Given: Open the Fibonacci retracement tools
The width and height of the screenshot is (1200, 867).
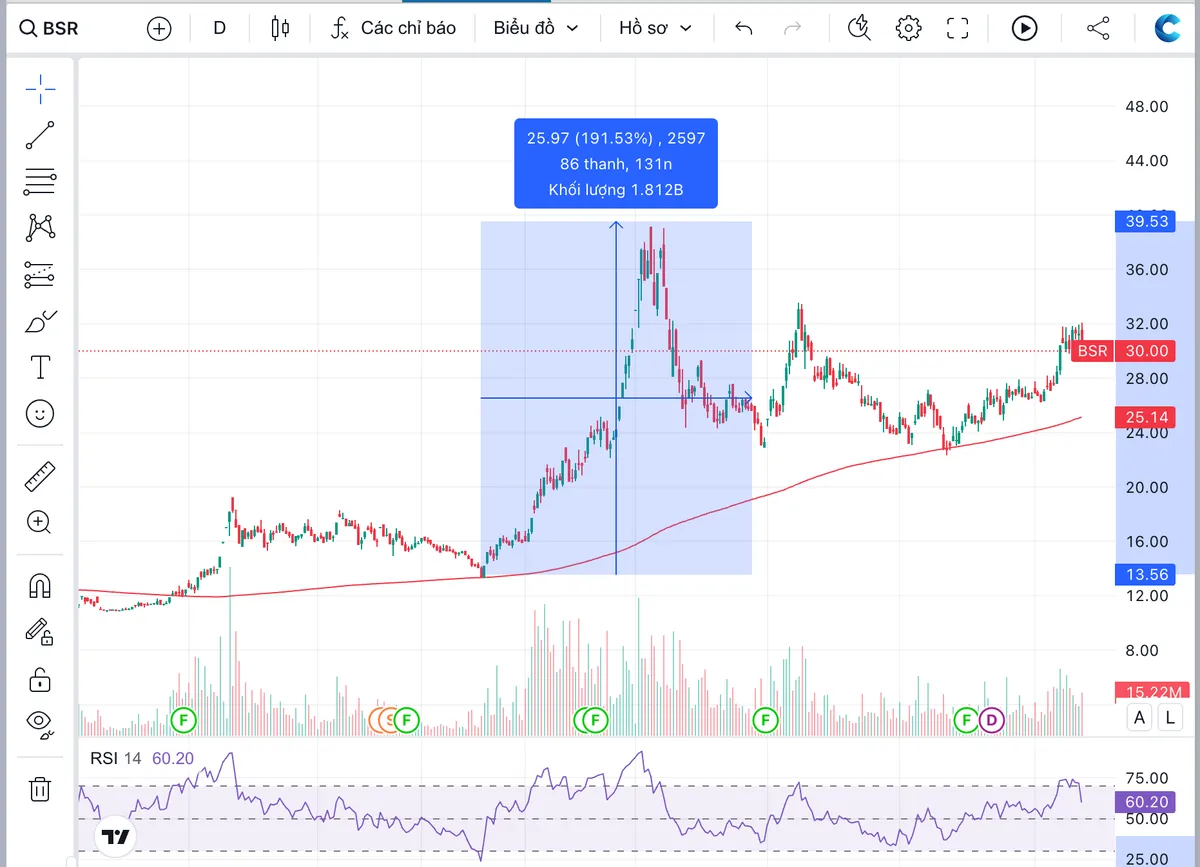Looking at the screenshot, I should (40, 181).
